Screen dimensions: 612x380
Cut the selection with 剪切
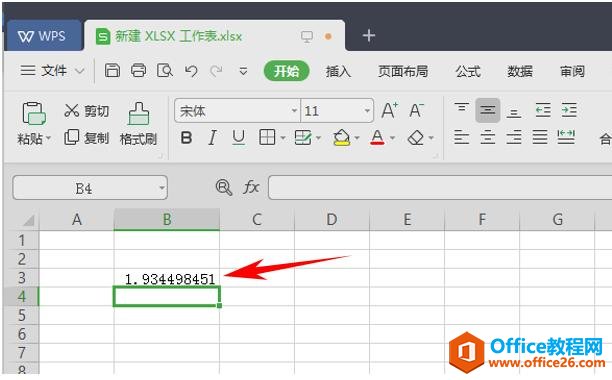(x=86, y=111)
